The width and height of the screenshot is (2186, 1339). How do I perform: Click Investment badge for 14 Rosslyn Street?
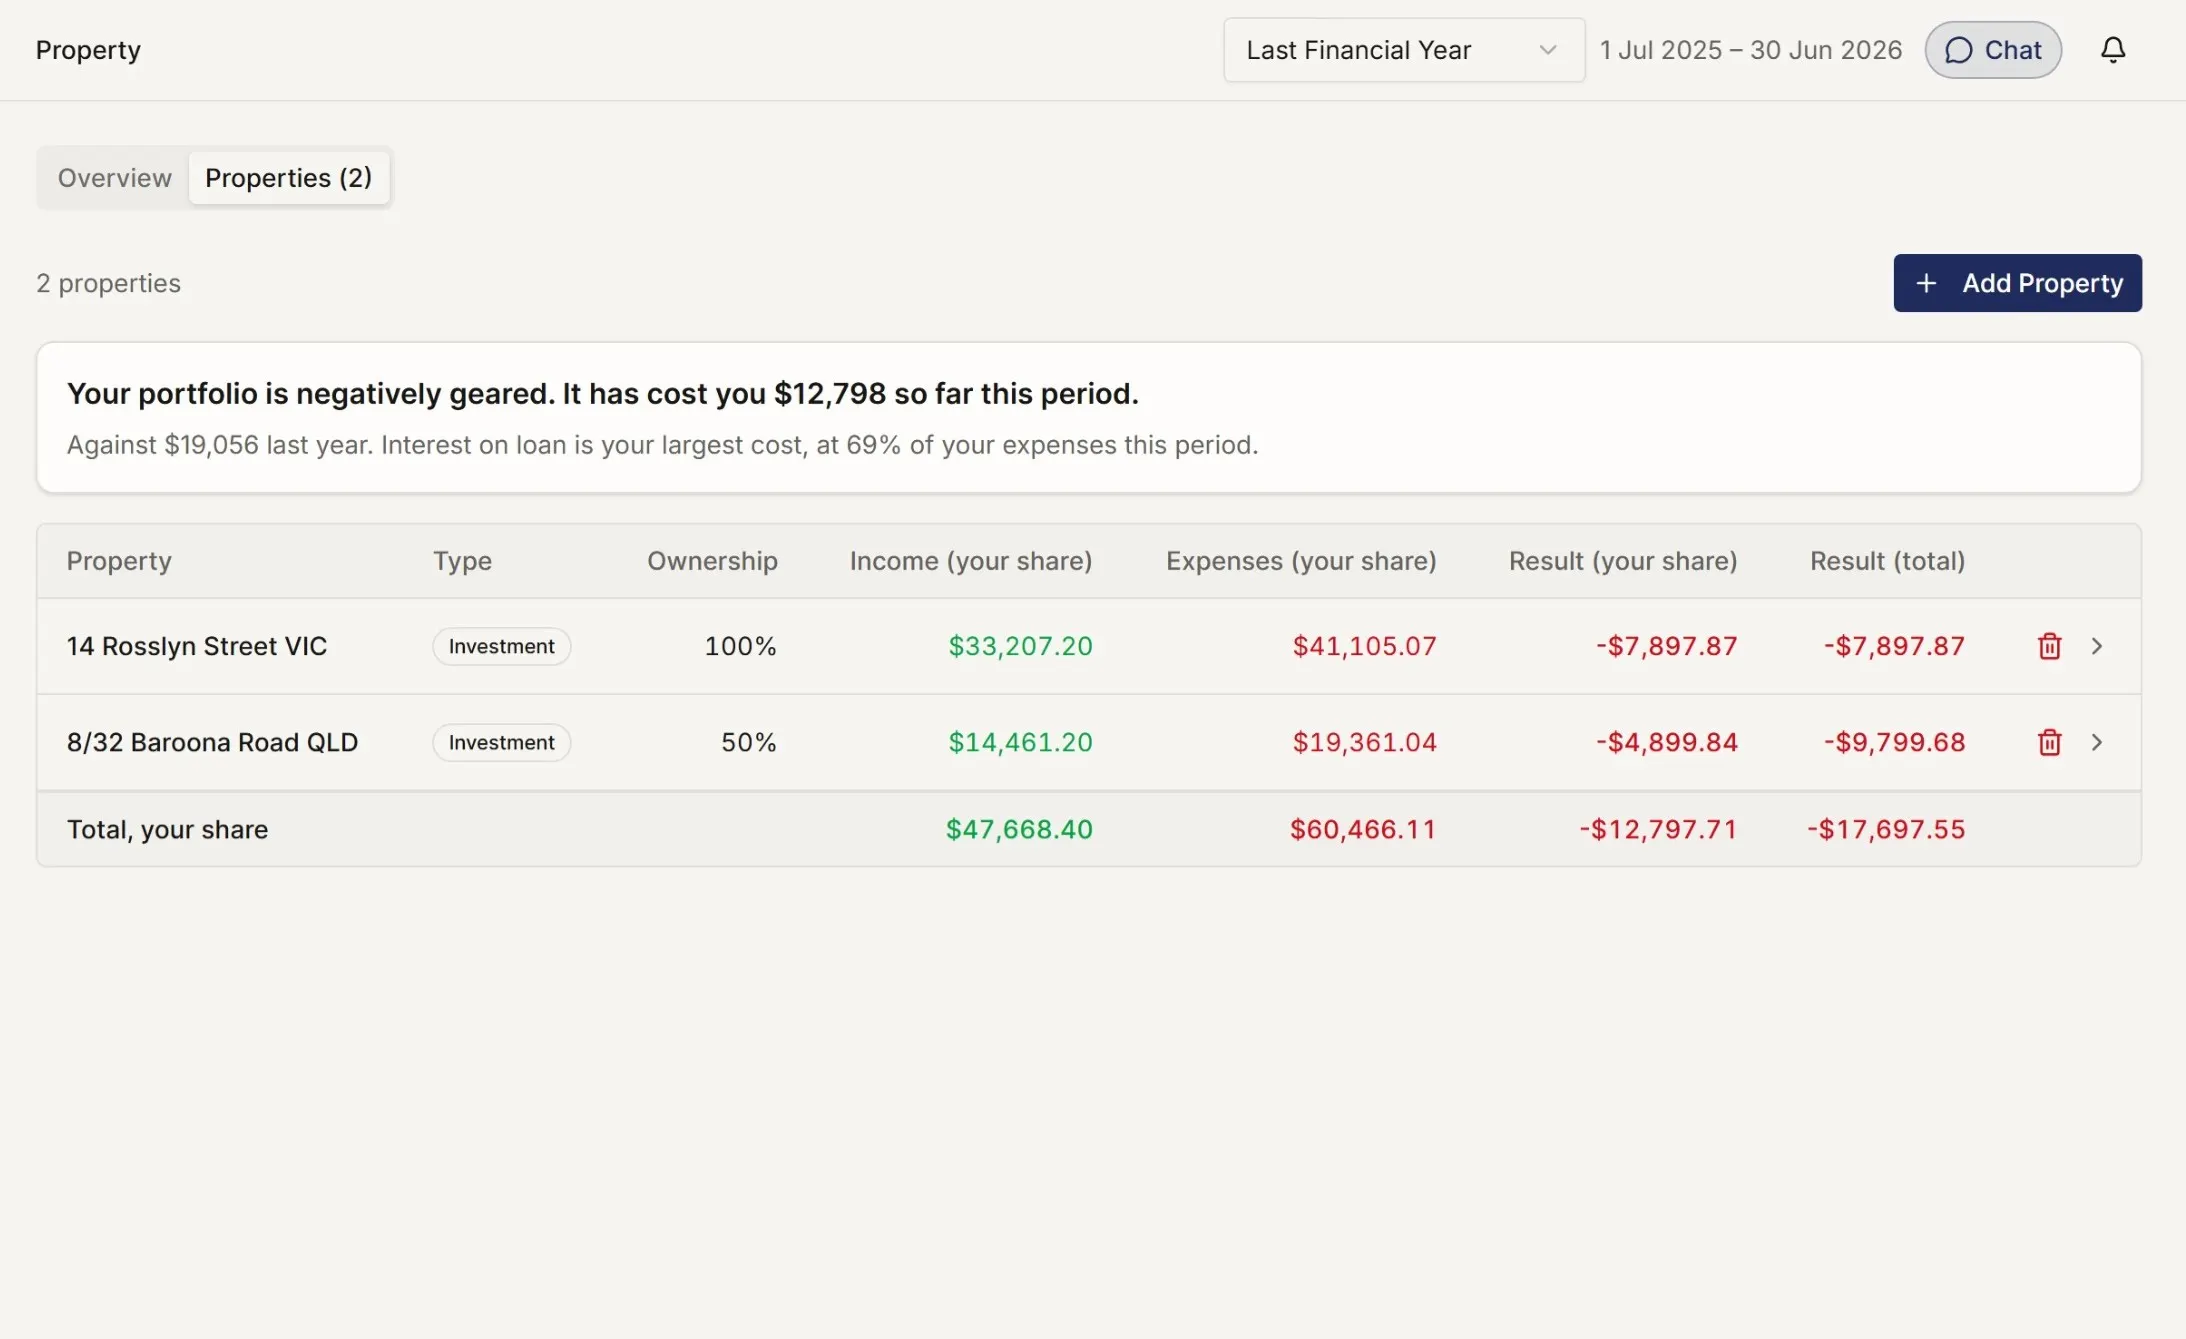tap(501, 646)
